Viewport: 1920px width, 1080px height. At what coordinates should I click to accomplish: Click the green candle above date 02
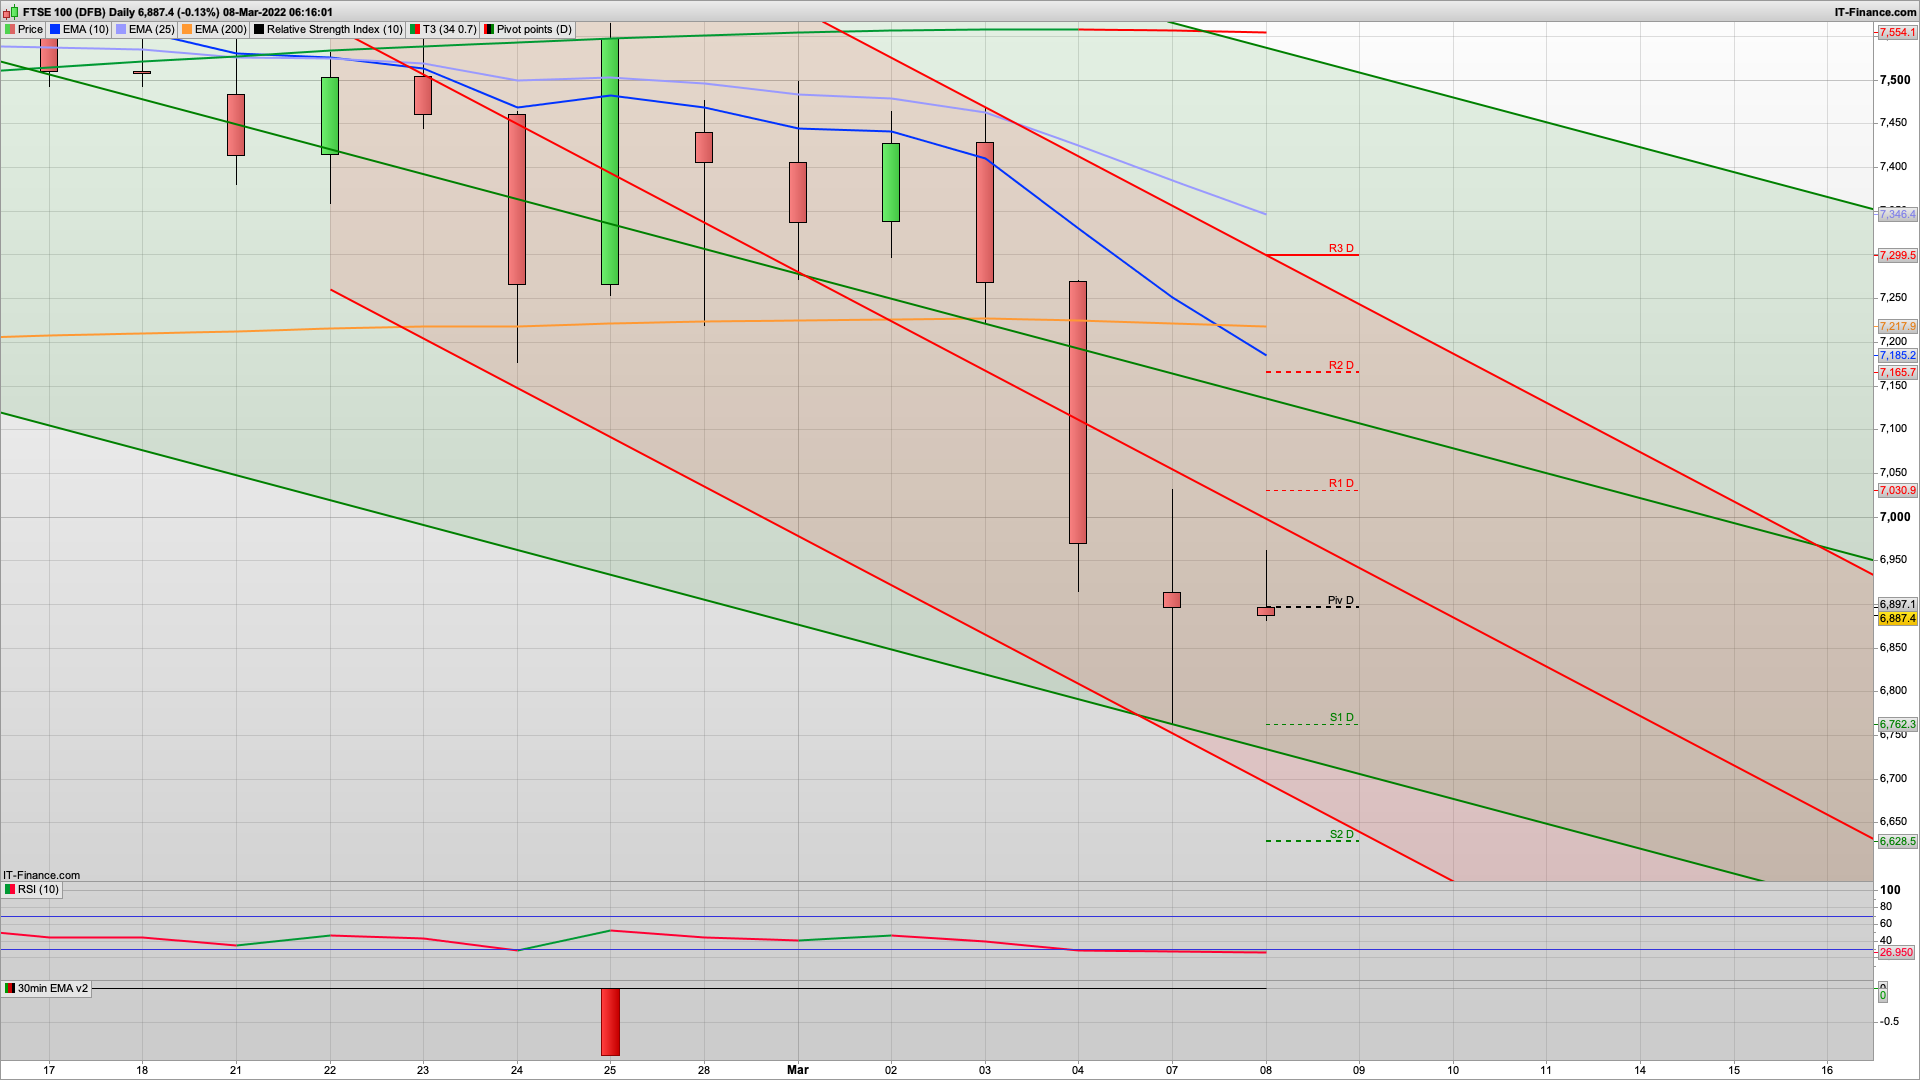pos(891,182)
